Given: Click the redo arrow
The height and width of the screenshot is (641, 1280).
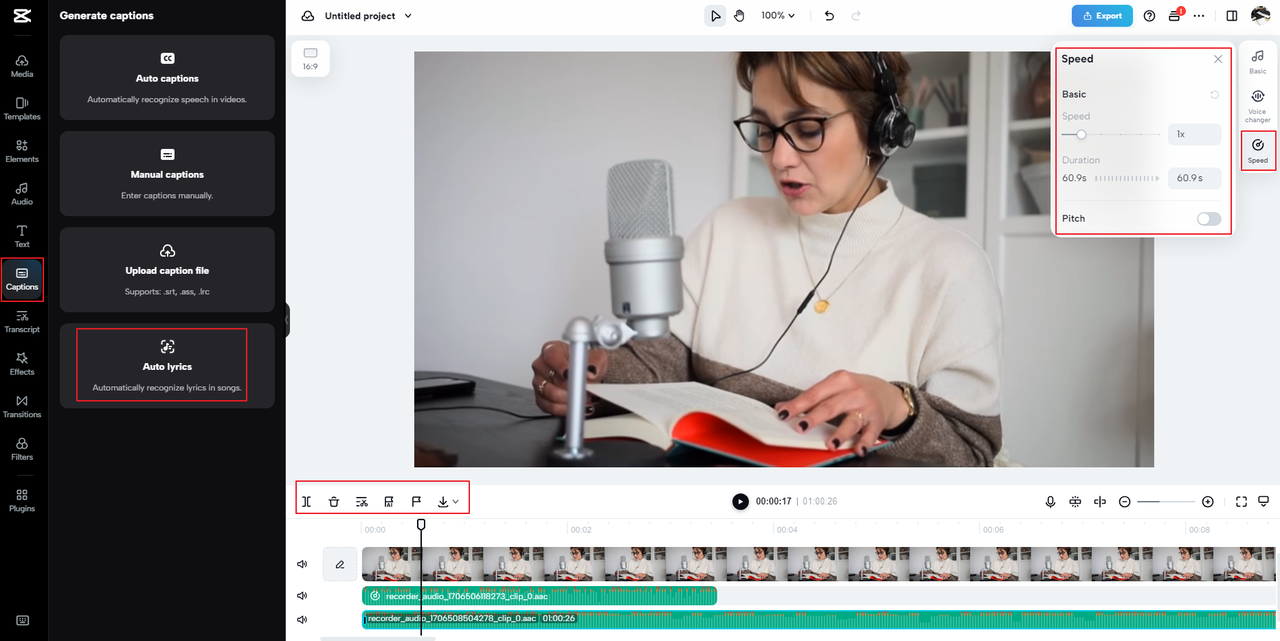Looking at the screenshot, I should pos(856,16).
